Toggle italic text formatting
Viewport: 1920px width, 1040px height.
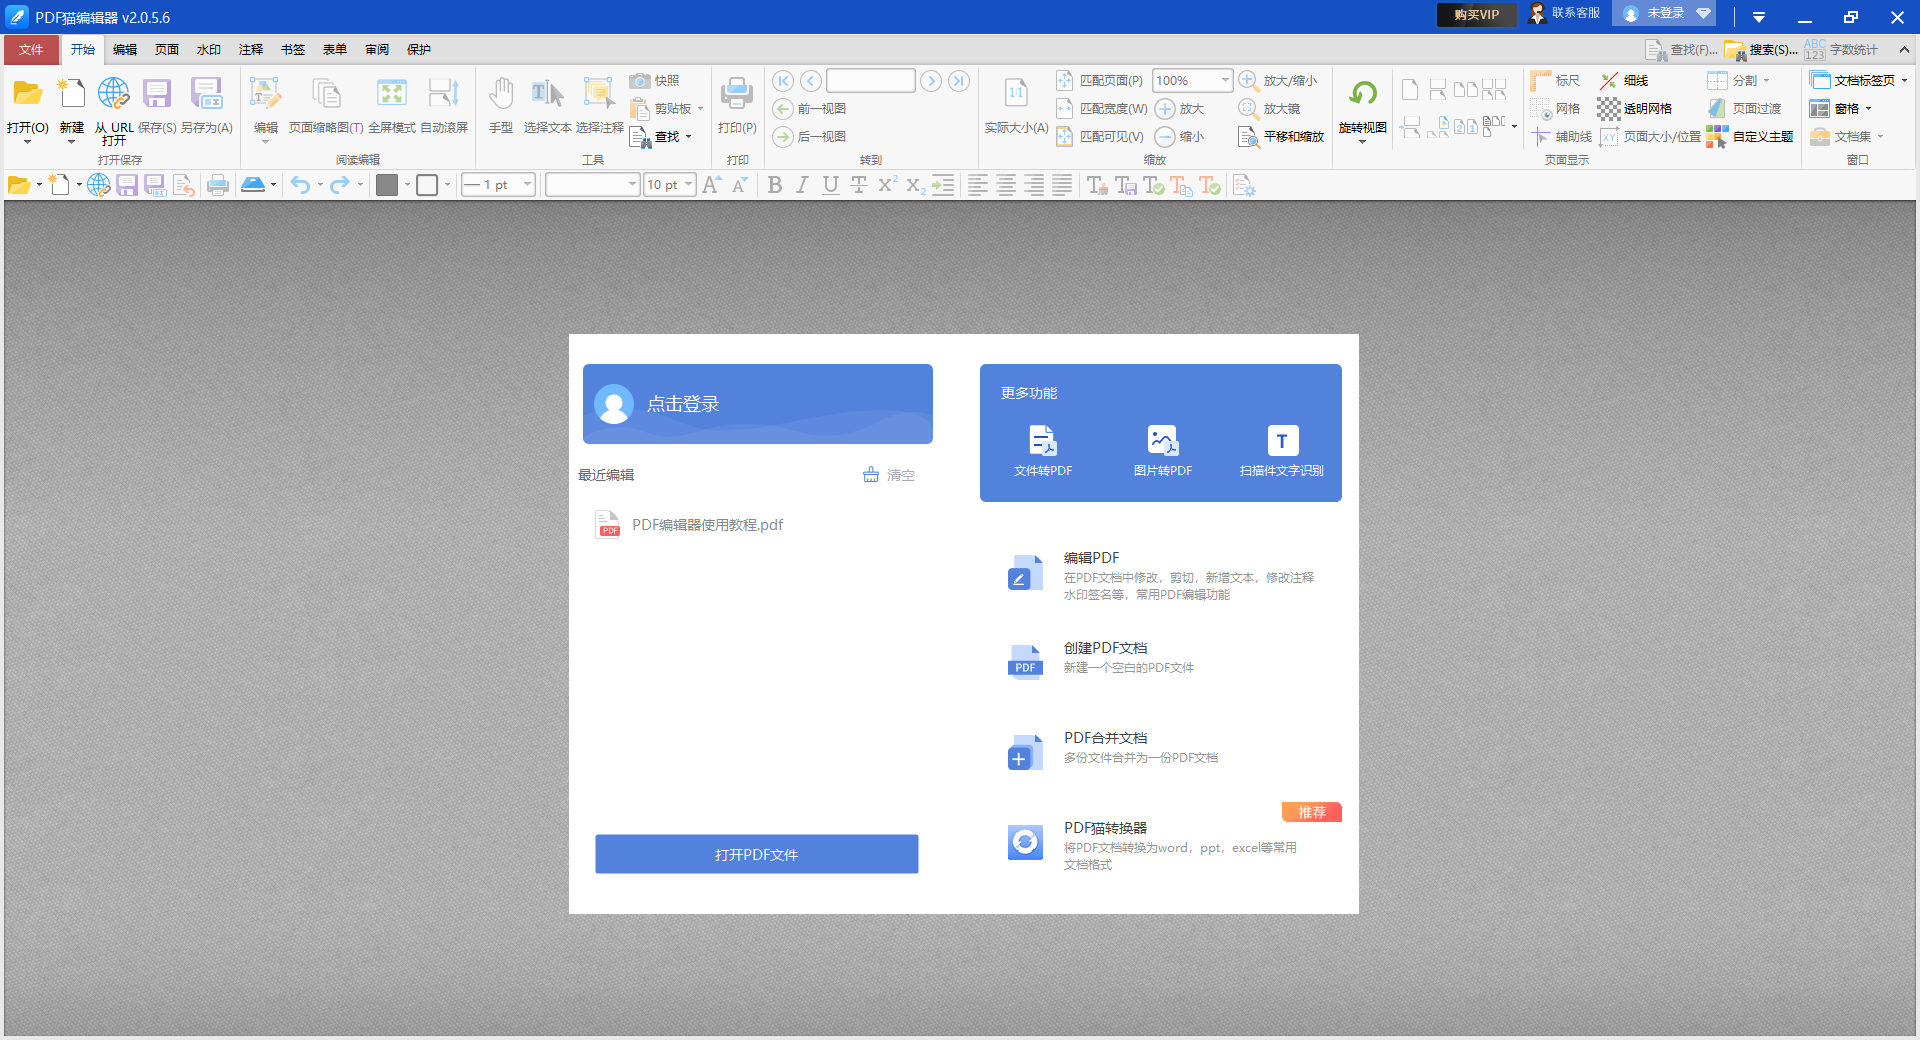(802, 184)
